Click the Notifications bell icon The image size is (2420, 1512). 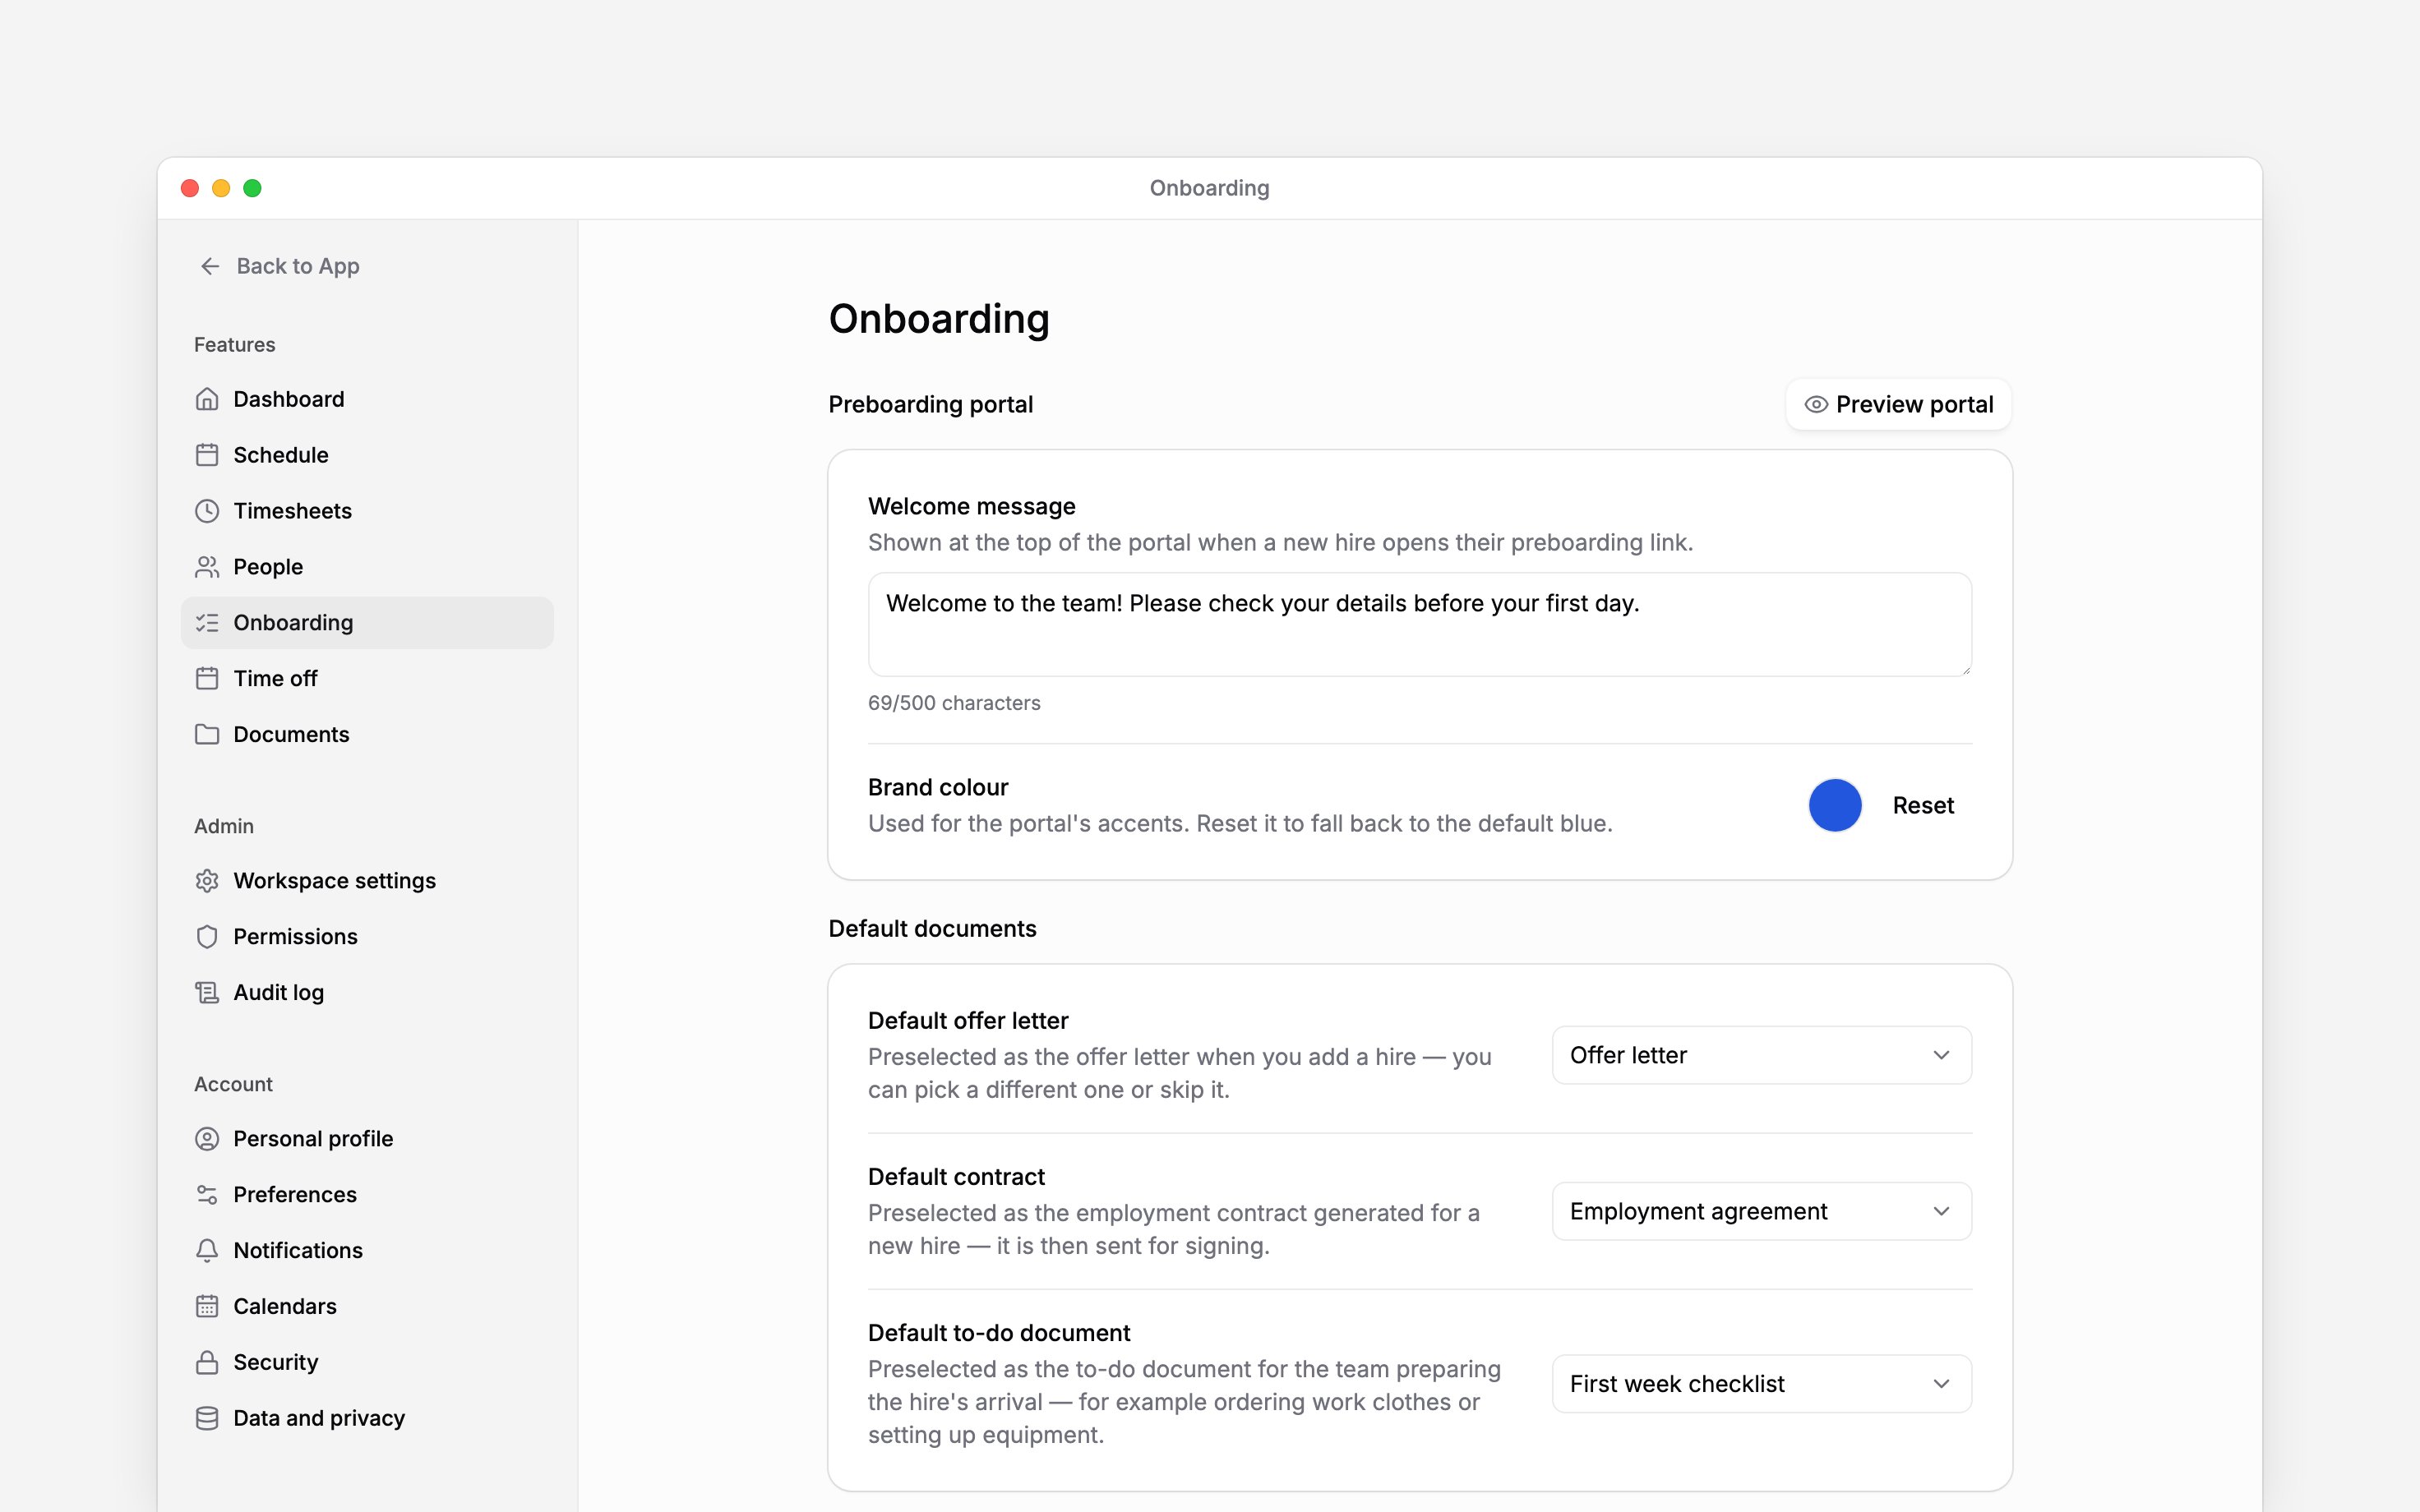[207, 1251]
